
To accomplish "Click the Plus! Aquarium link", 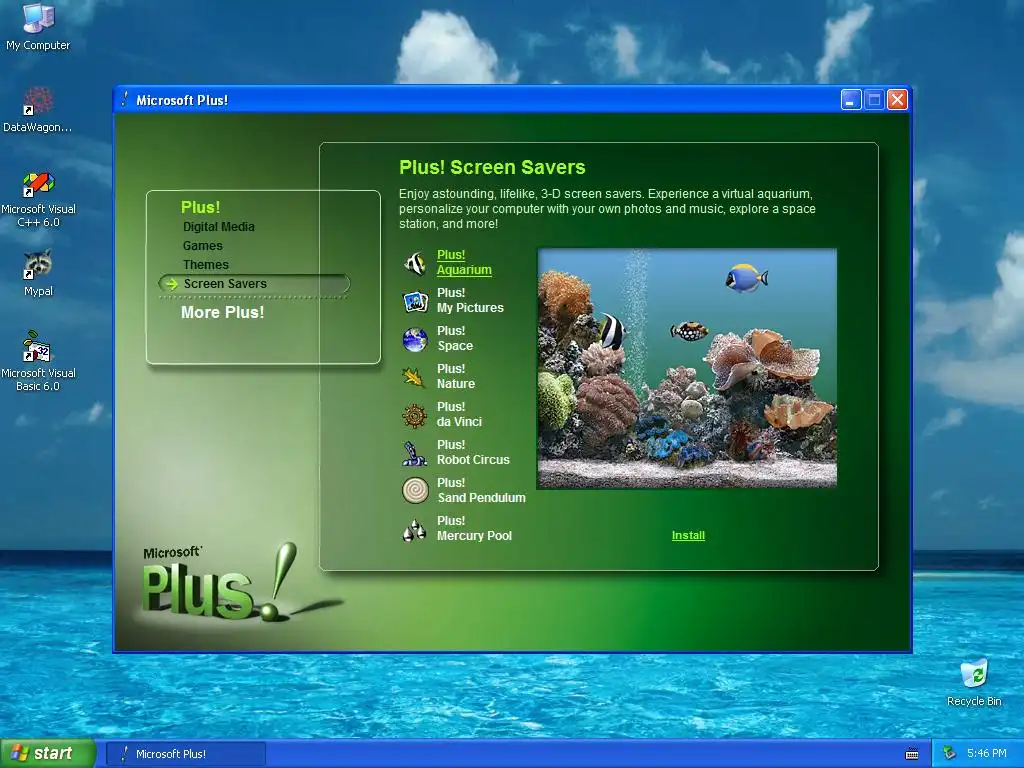I will pos(464,263).
